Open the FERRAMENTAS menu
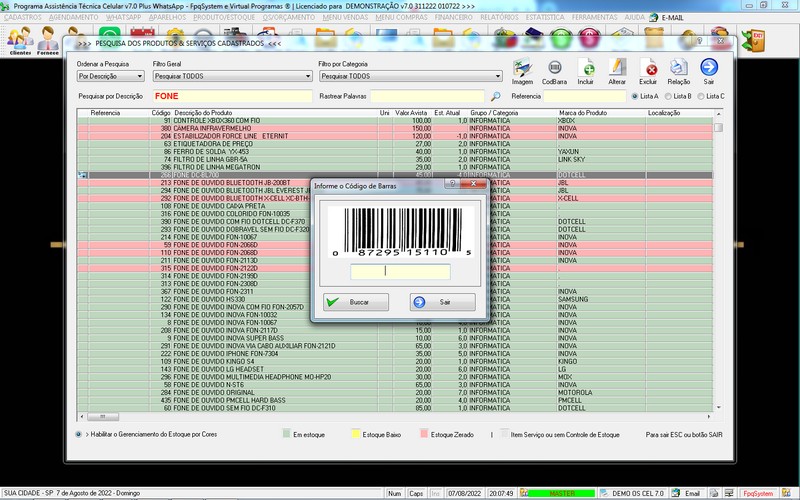The height and width of the screenshot is (500, 800). (x=594, y=17)
